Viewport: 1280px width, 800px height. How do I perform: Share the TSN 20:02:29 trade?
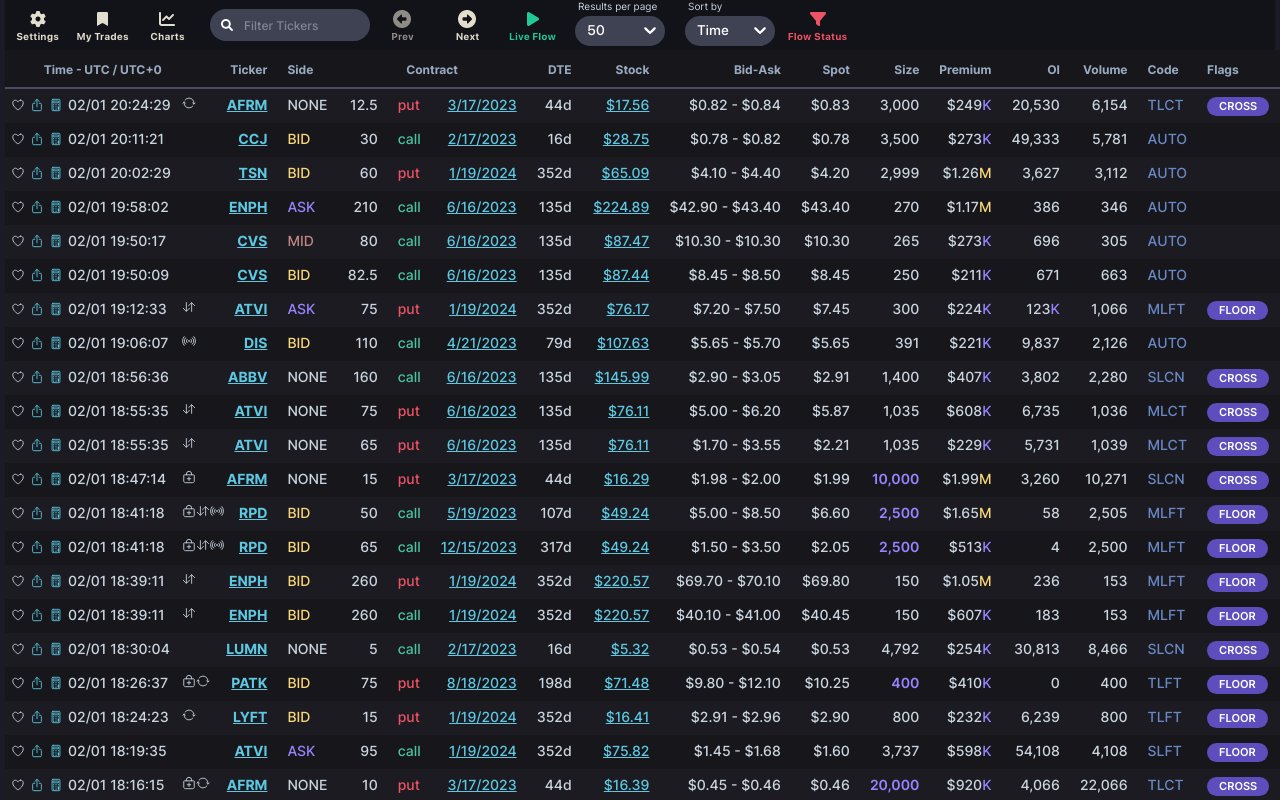(x=37, y=173)
